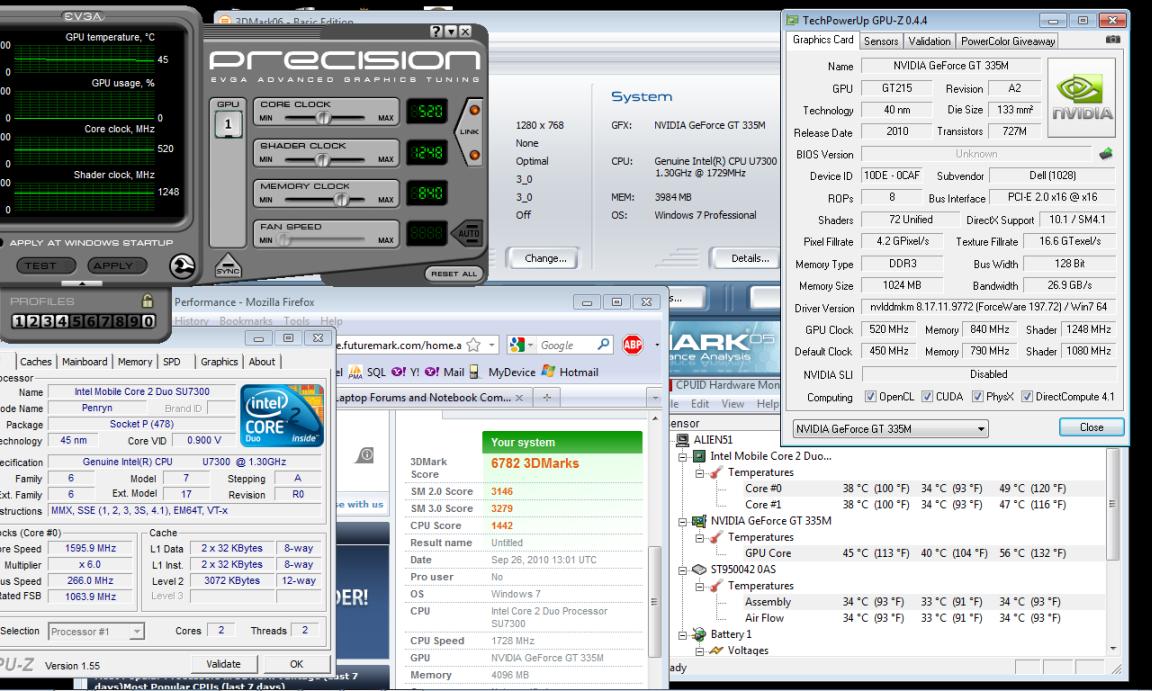1152x691 pixels.
Task: Switch to the Validation tab in GPU-Z
Action: coord(929,41)
